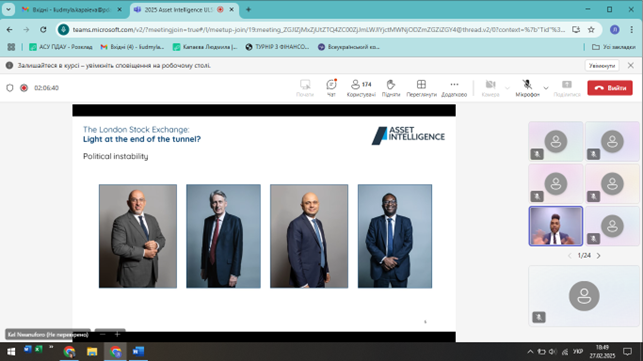
Task: Show the participants list with 174 people
Action: (361, 88)
